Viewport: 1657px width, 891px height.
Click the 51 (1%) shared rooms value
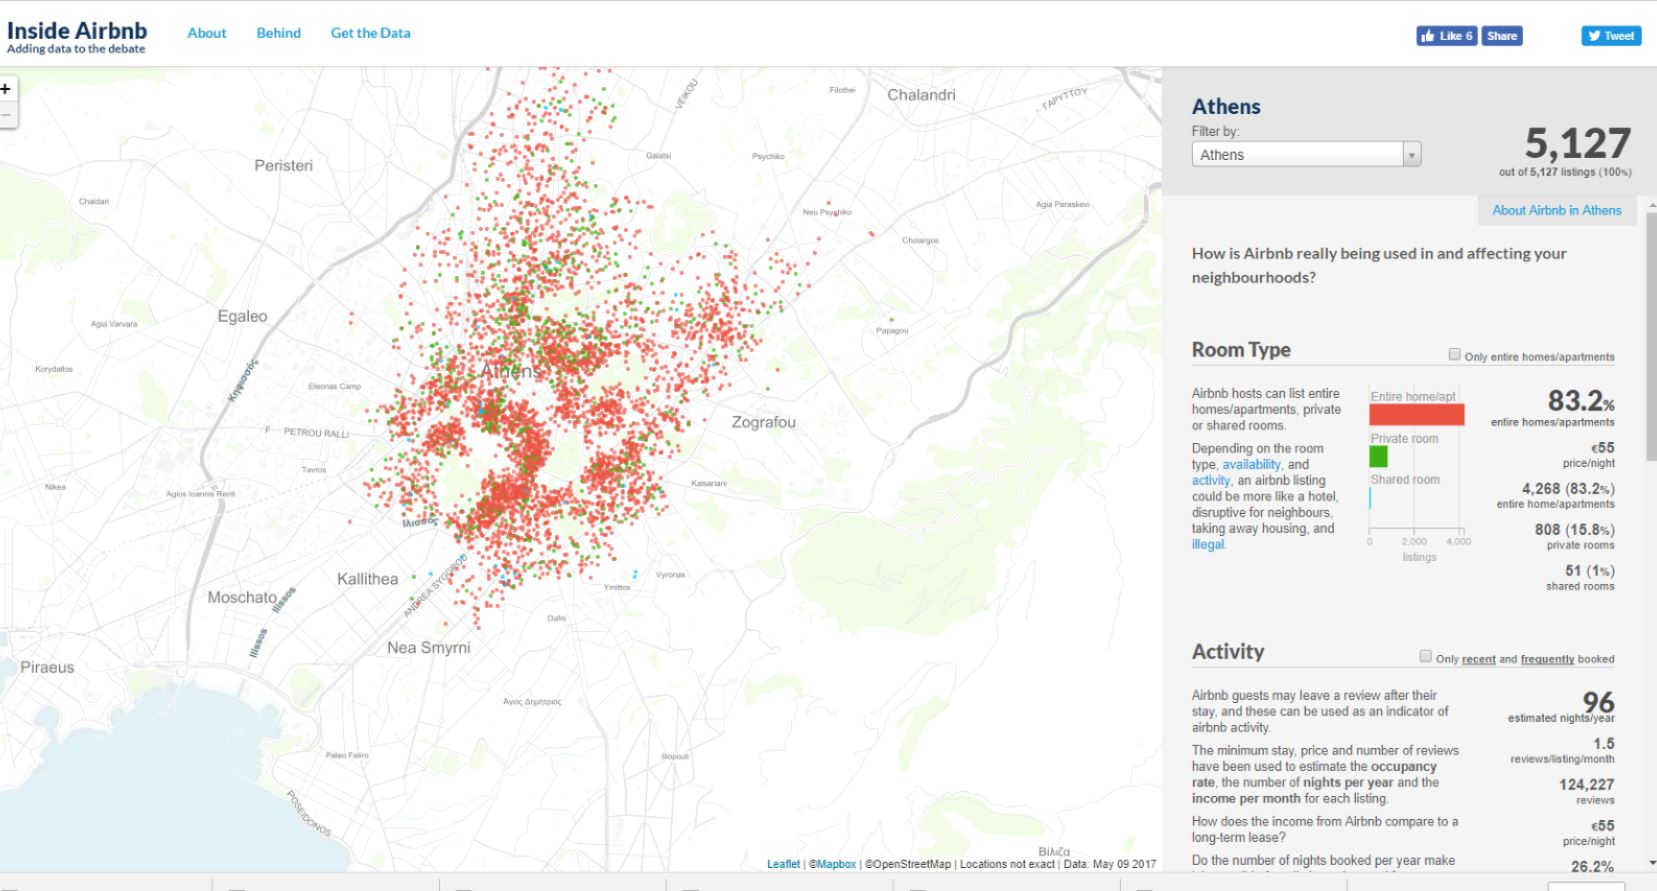[x=1589, y=571]
